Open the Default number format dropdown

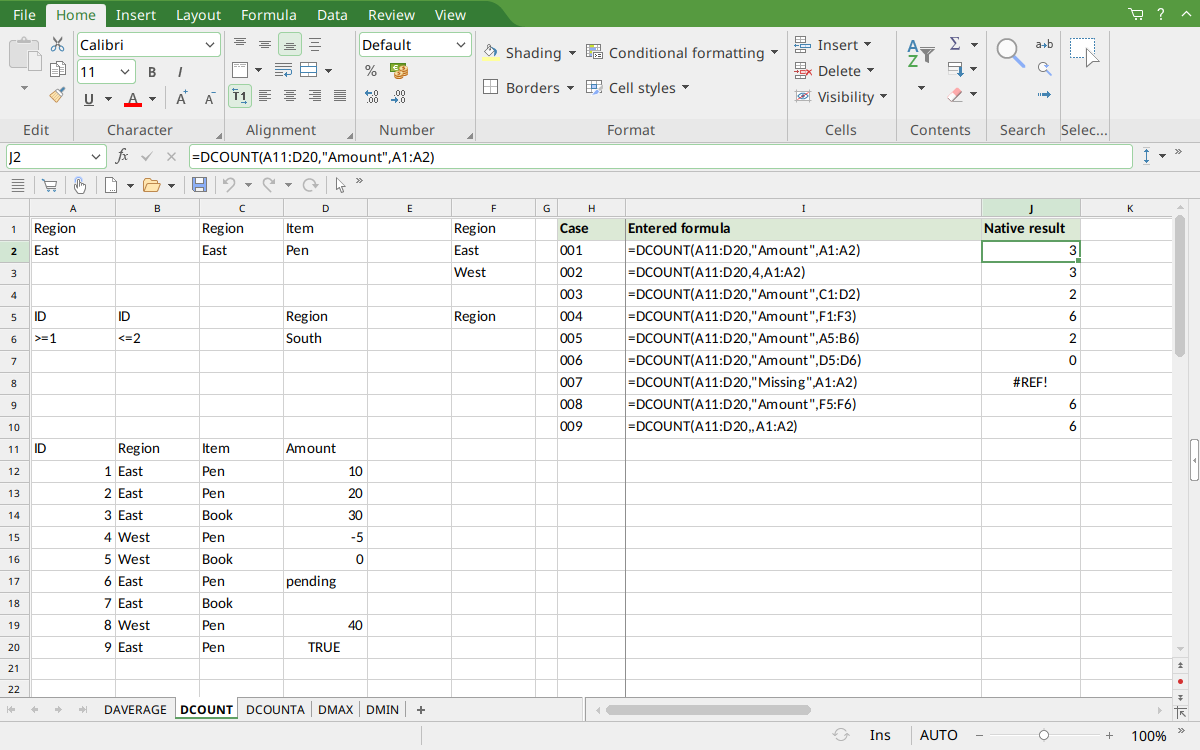tap(461, 45)
